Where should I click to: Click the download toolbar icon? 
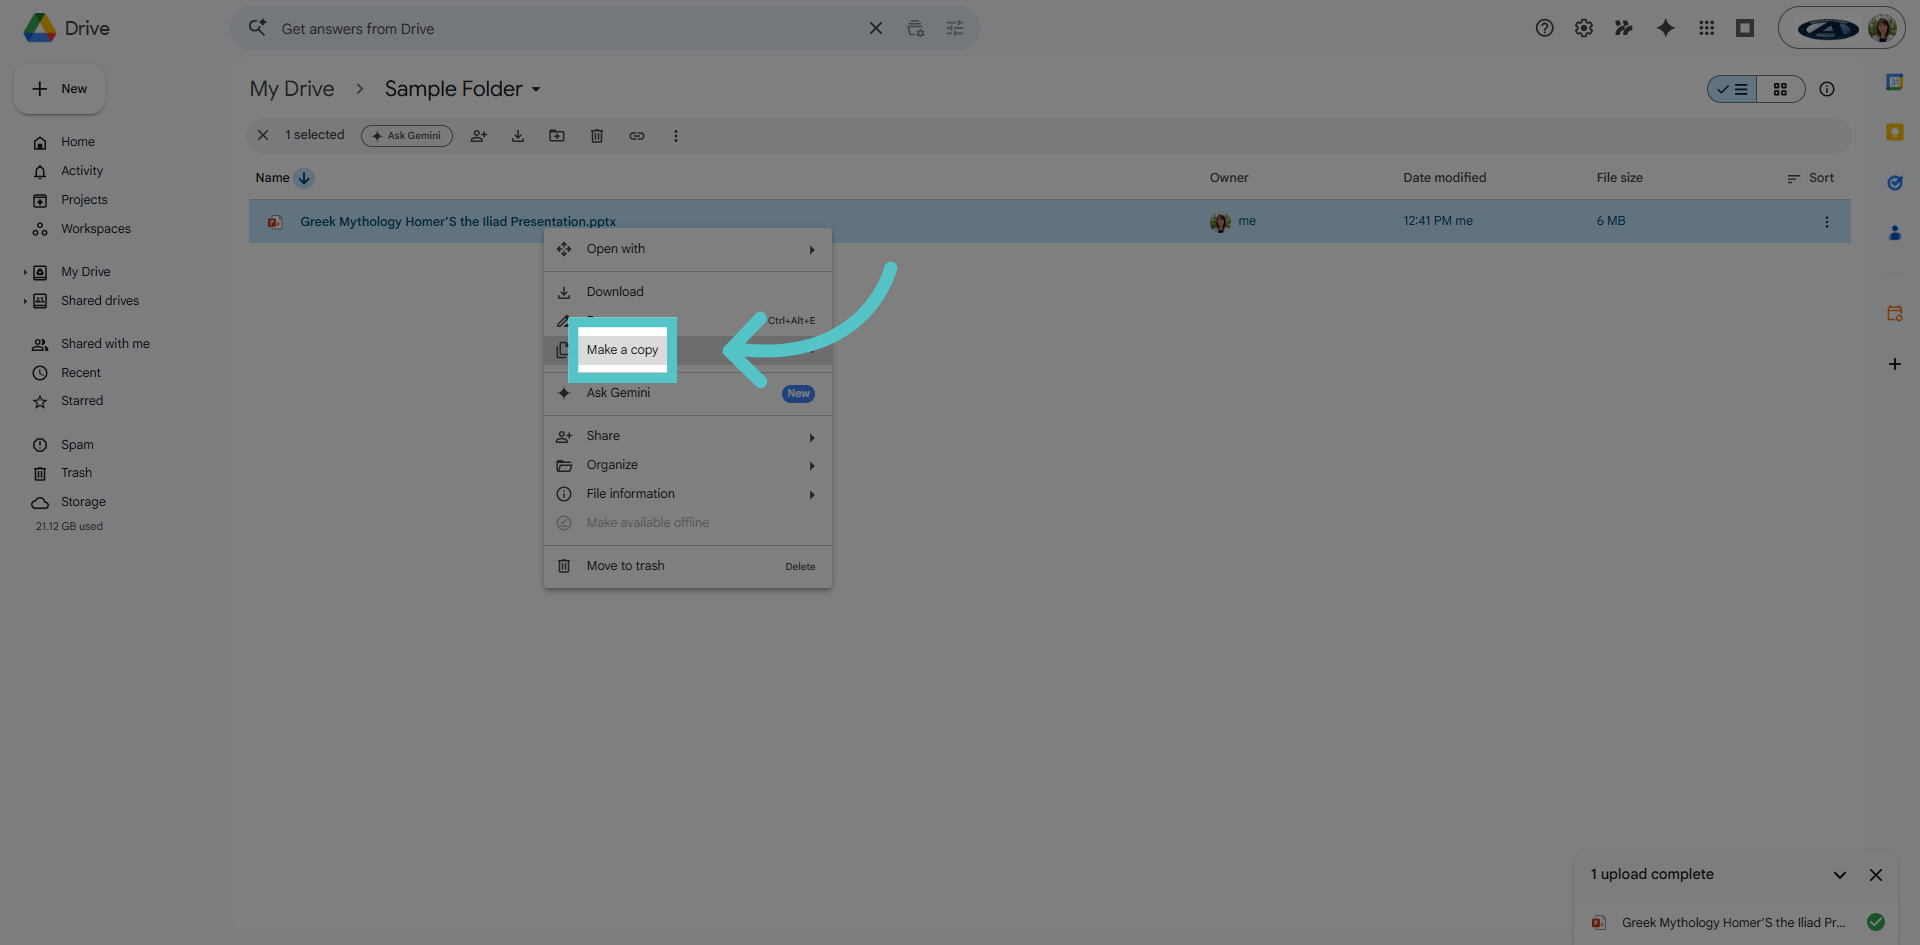(518, 136)
